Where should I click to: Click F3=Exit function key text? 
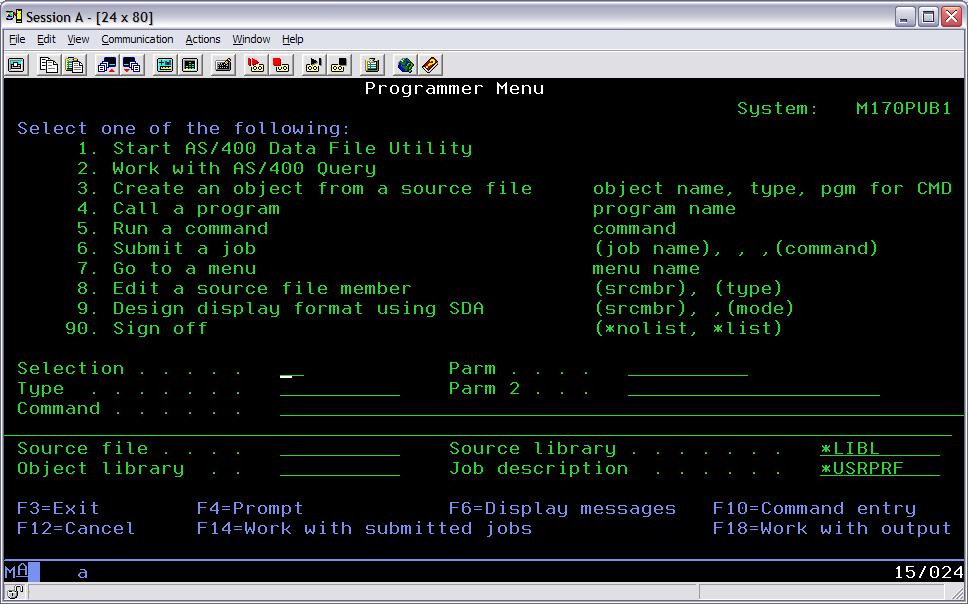coord(58,508)
